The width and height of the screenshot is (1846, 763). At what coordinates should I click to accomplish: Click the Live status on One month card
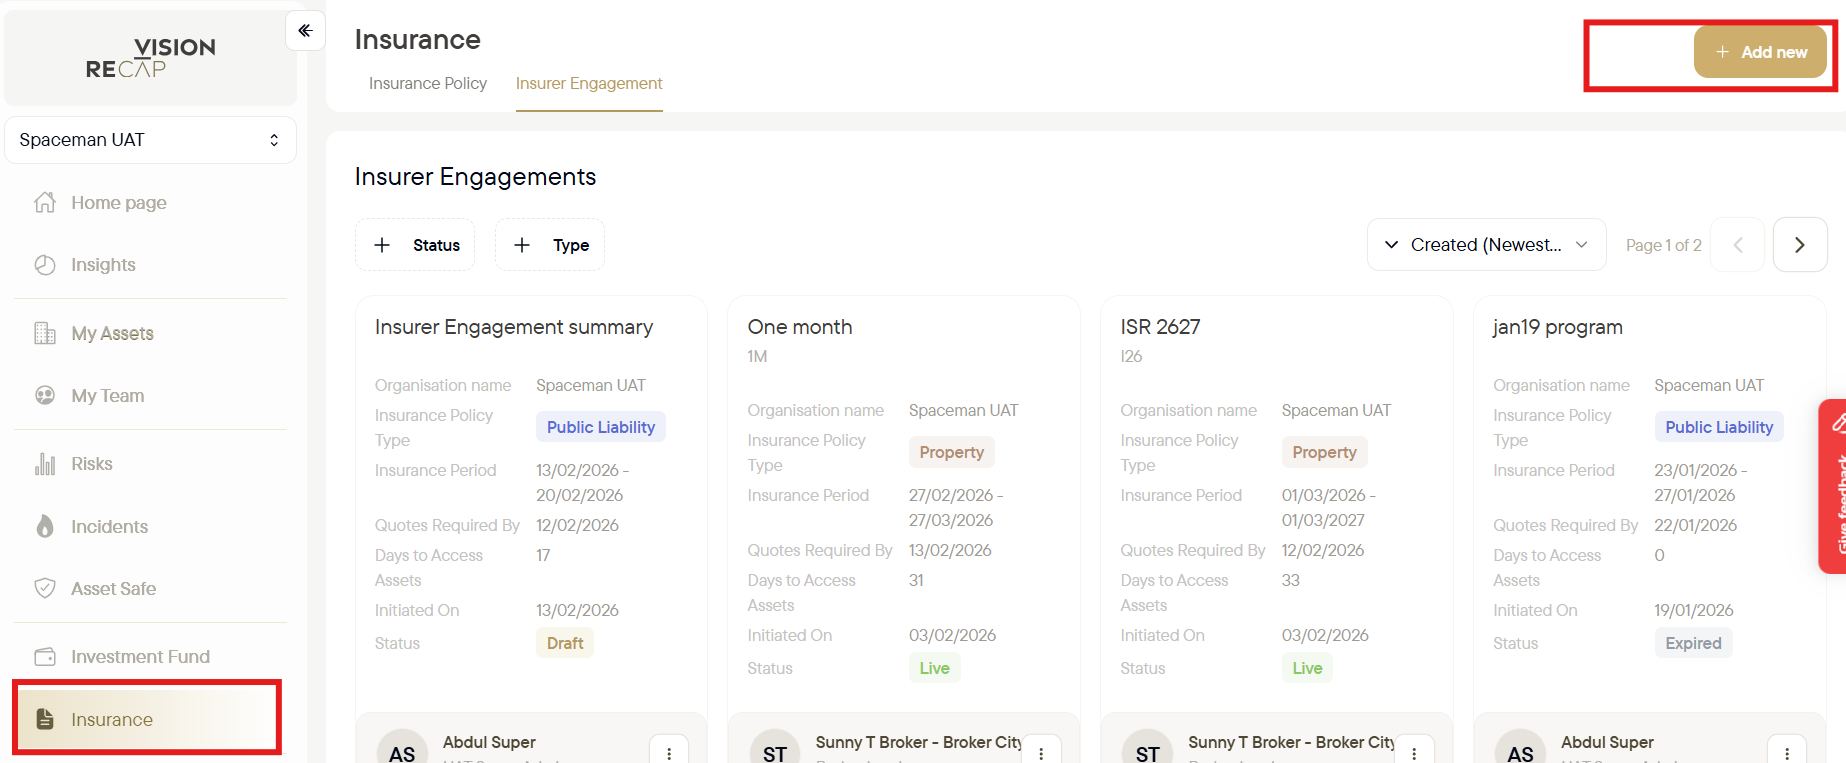tap(935, 668)
